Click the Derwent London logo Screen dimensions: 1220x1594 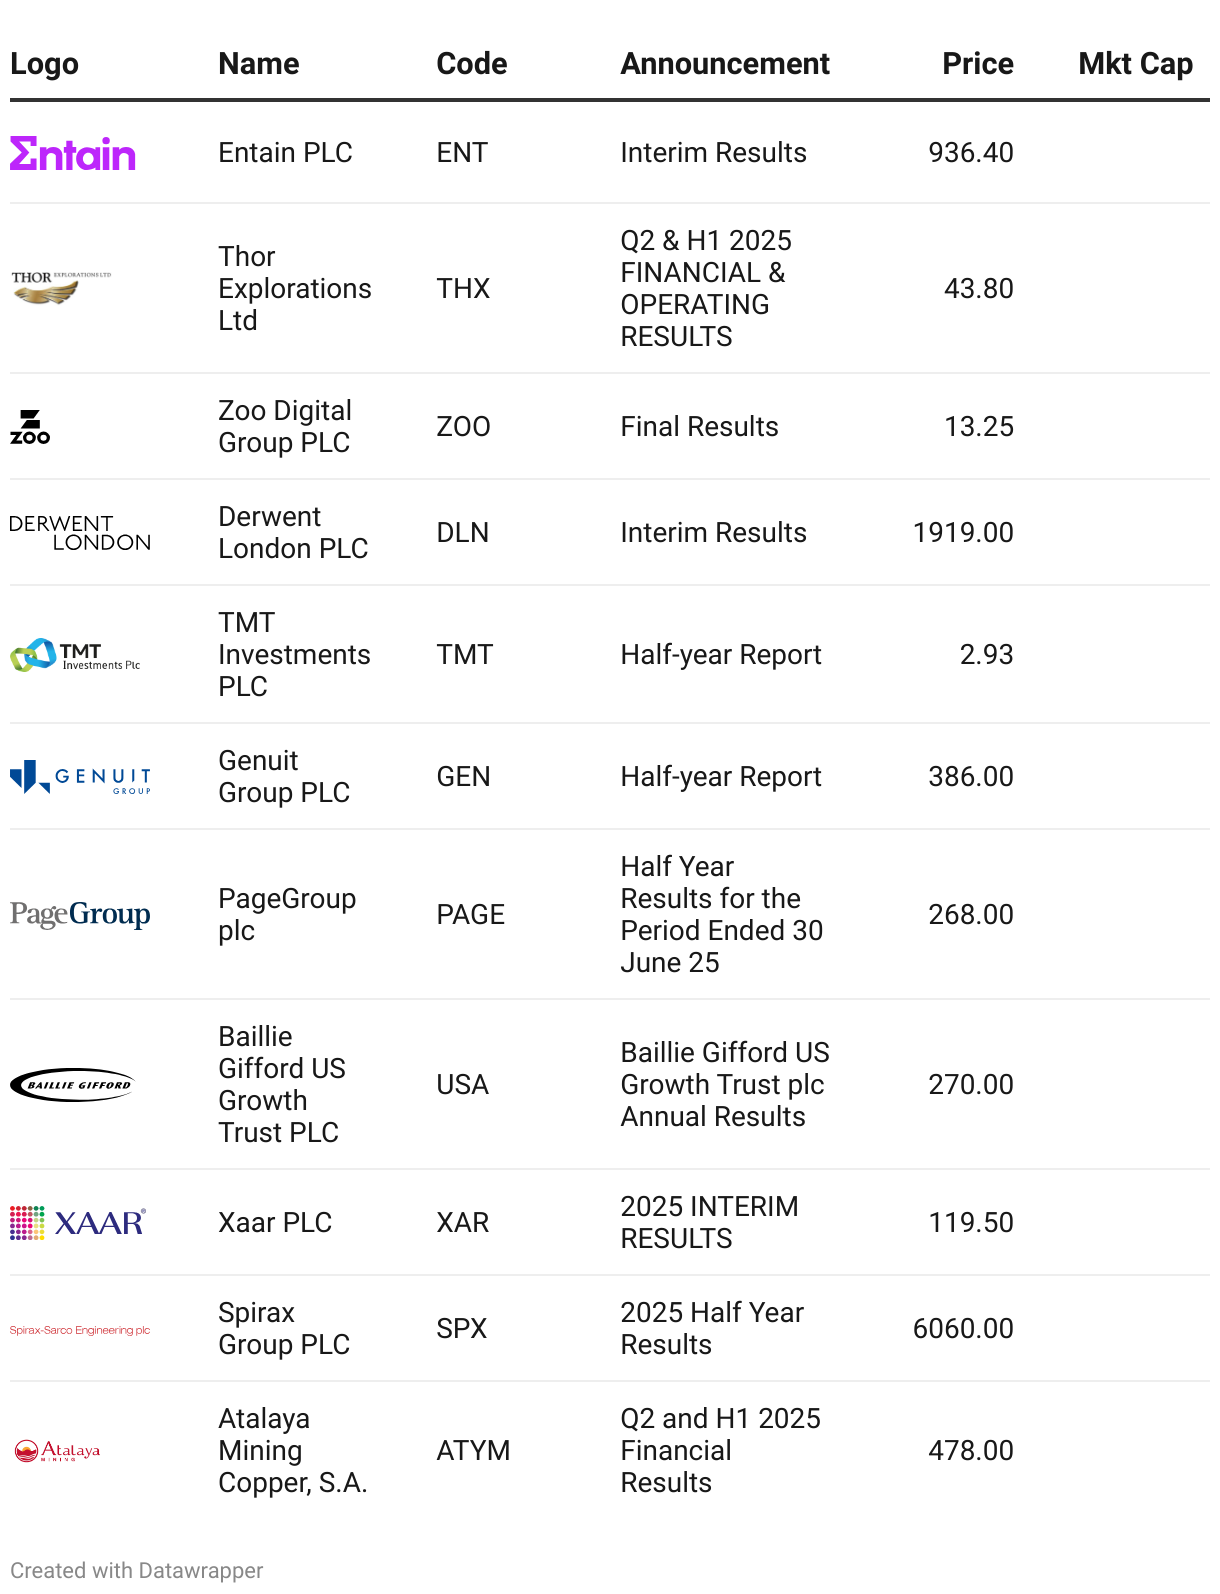80,533
